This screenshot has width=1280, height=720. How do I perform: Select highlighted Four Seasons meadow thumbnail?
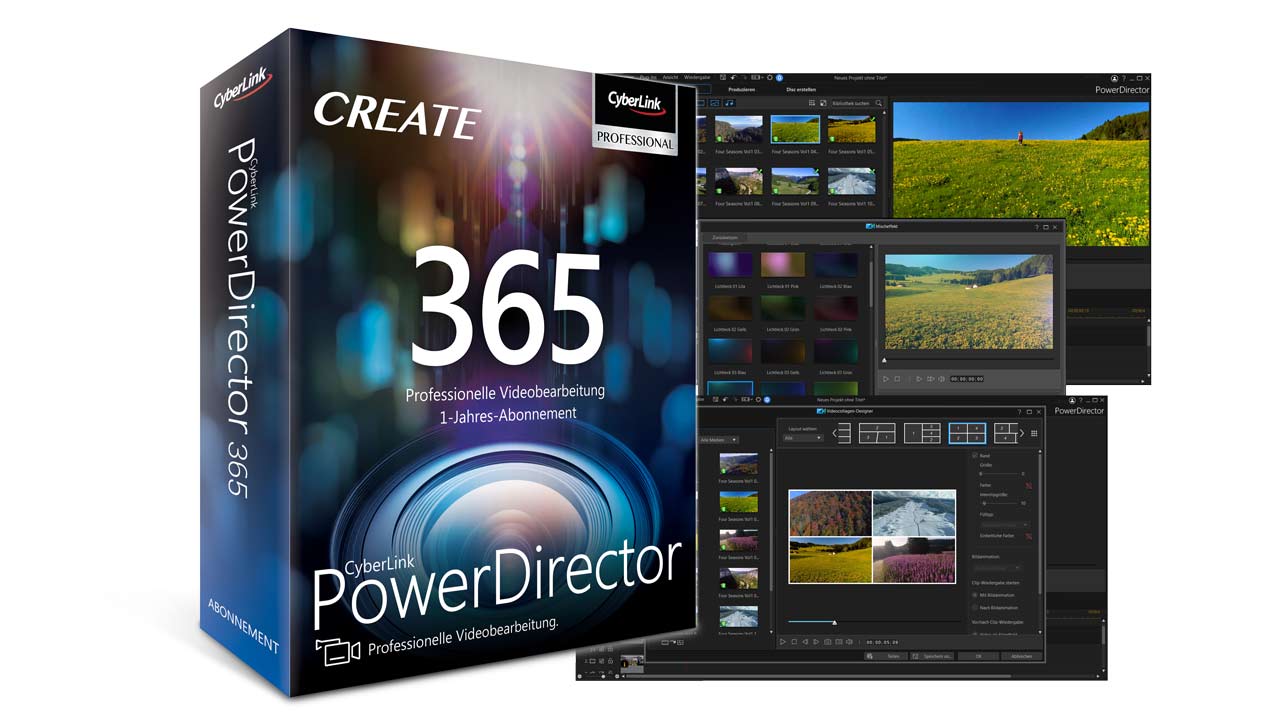(796, 130)
